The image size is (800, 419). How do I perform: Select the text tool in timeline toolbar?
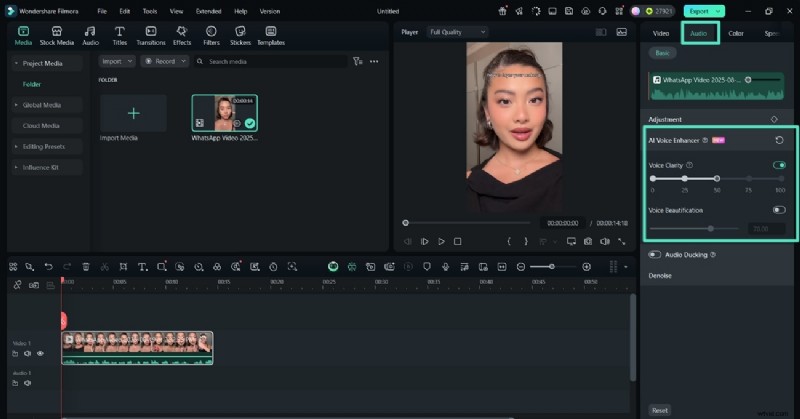tap(142, 267)
